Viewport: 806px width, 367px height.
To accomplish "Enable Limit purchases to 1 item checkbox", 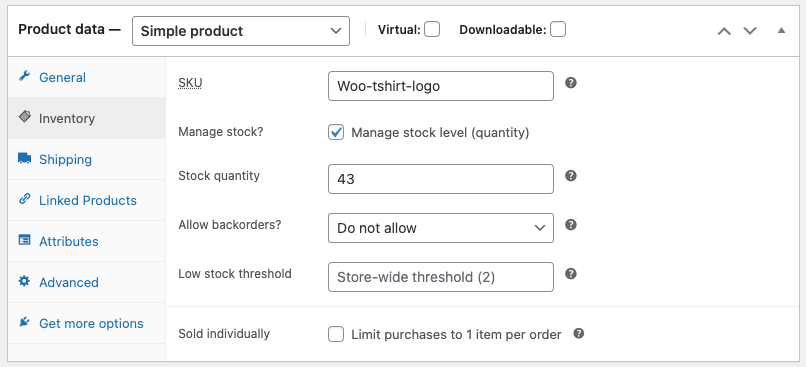I will click(336, 335).
